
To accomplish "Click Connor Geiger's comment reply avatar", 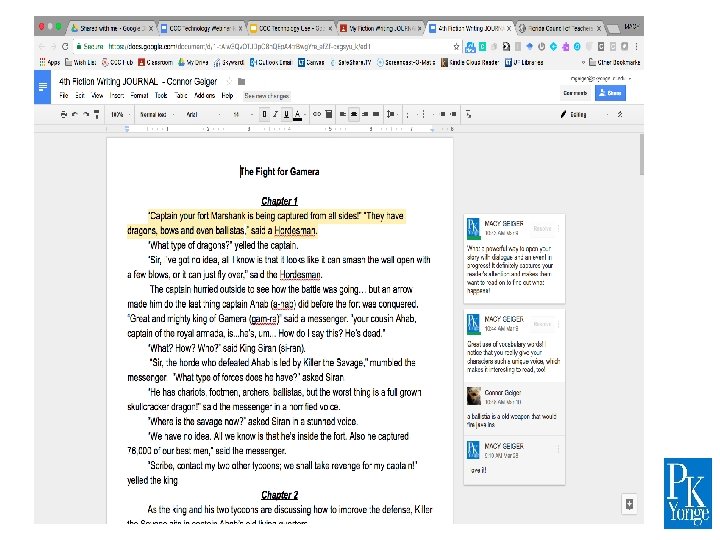I will click(x=474, y=396).
